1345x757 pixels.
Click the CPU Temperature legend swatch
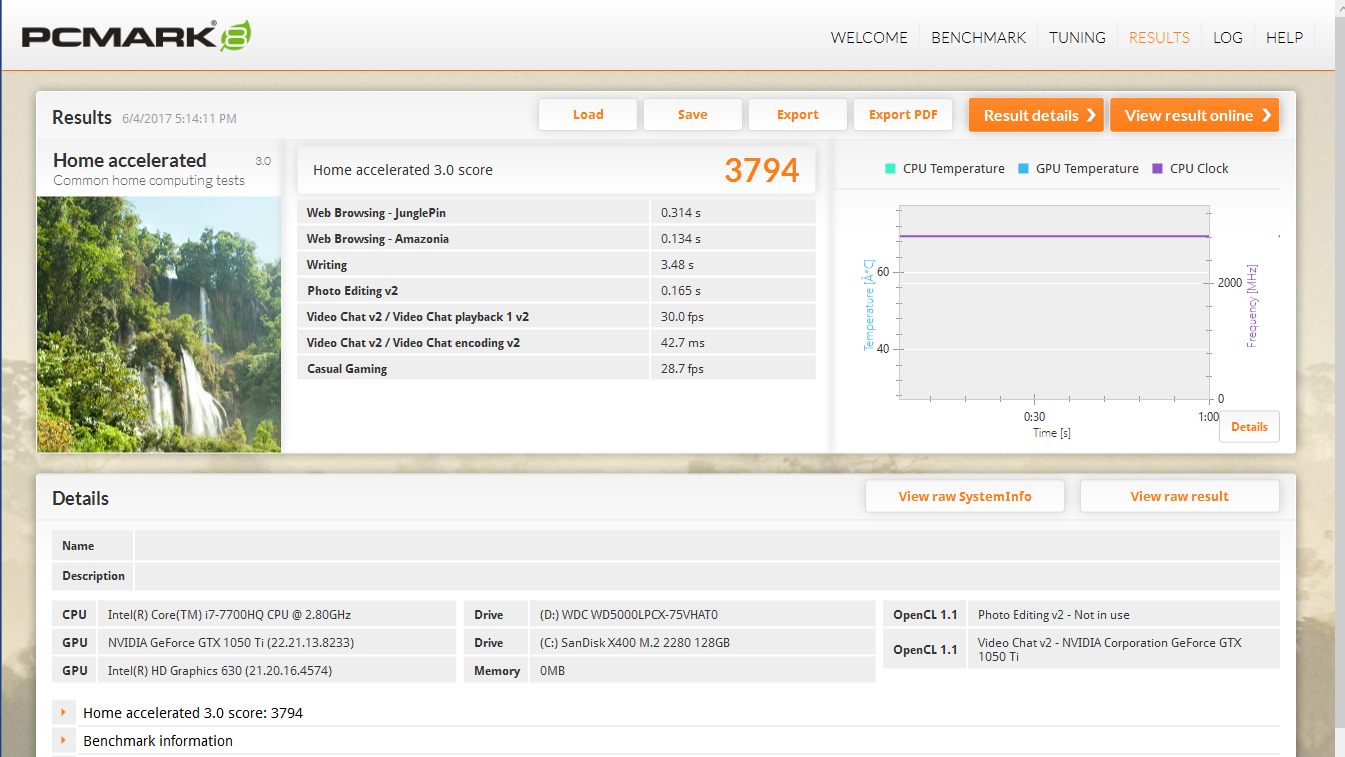coord(890,169)
